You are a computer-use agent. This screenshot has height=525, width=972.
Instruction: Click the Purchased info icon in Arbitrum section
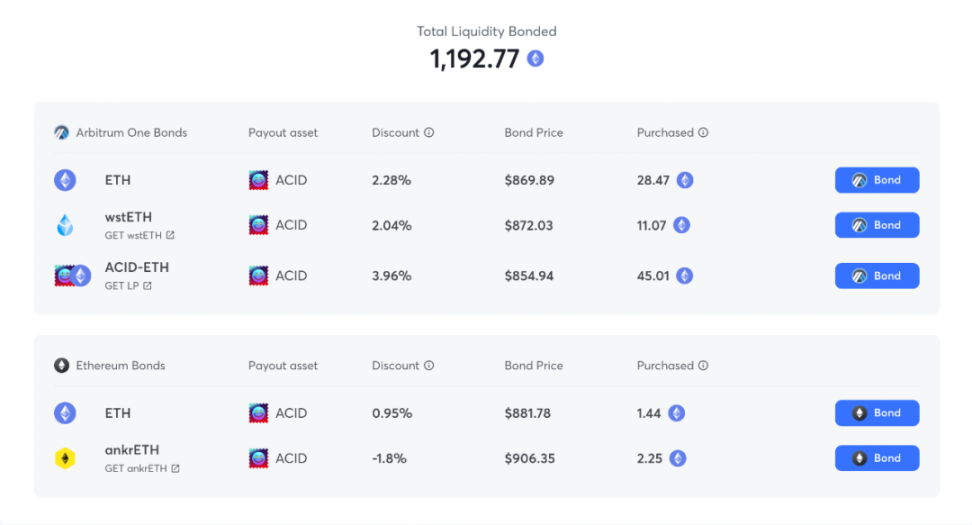coord(703,133)
